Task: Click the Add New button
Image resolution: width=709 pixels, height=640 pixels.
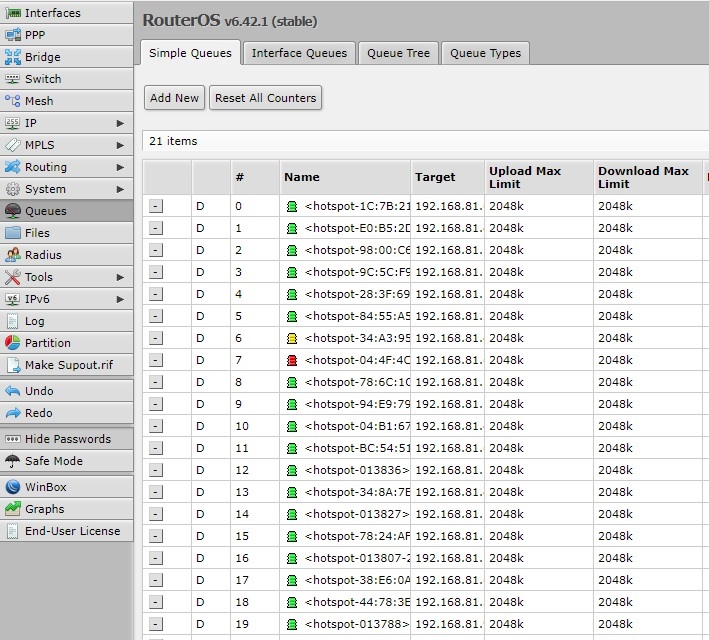Action: (174, 98)
